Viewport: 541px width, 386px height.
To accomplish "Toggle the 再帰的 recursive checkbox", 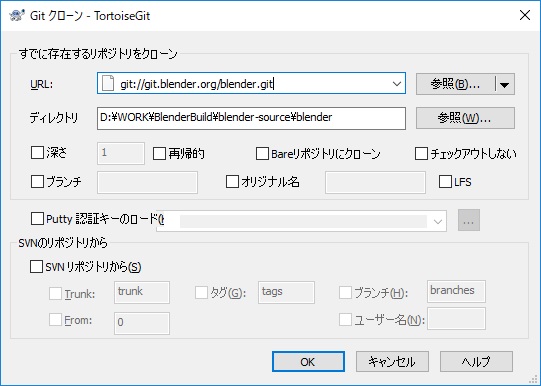I will pyautogui.click(x=159, y=154).
